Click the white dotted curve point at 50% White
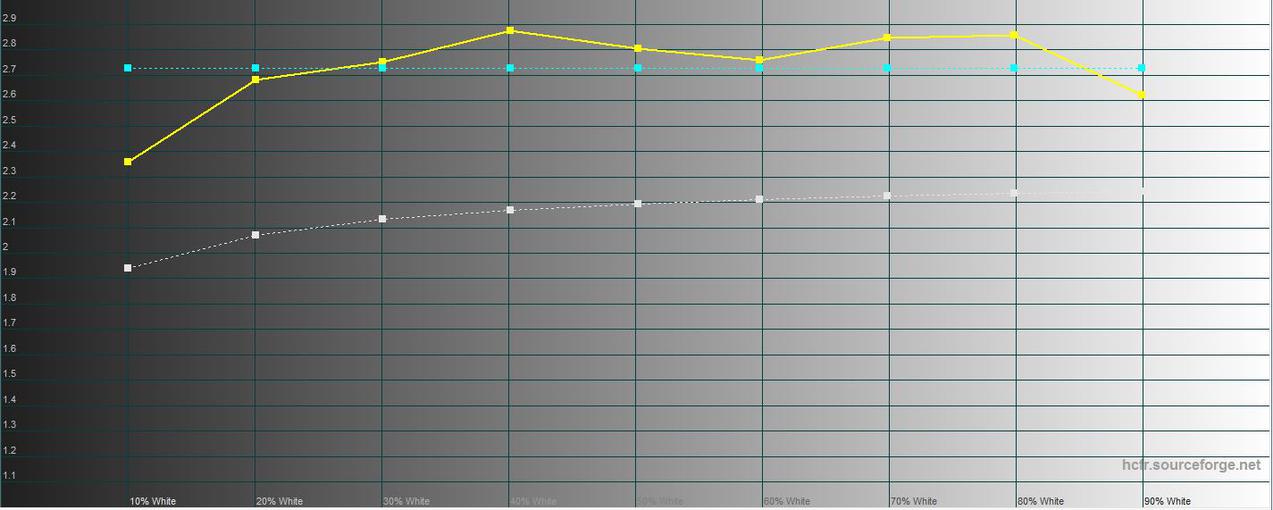 pyautogui.click(x=638, y=204)
